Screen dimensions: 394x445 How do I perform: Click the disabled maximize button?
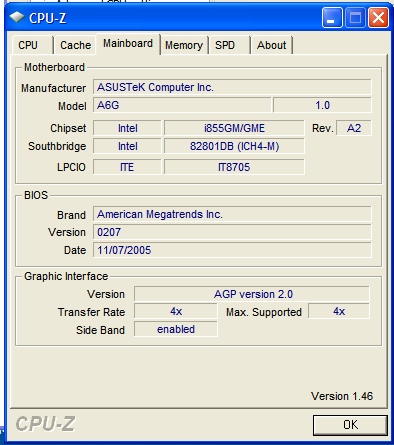[355, 18]
